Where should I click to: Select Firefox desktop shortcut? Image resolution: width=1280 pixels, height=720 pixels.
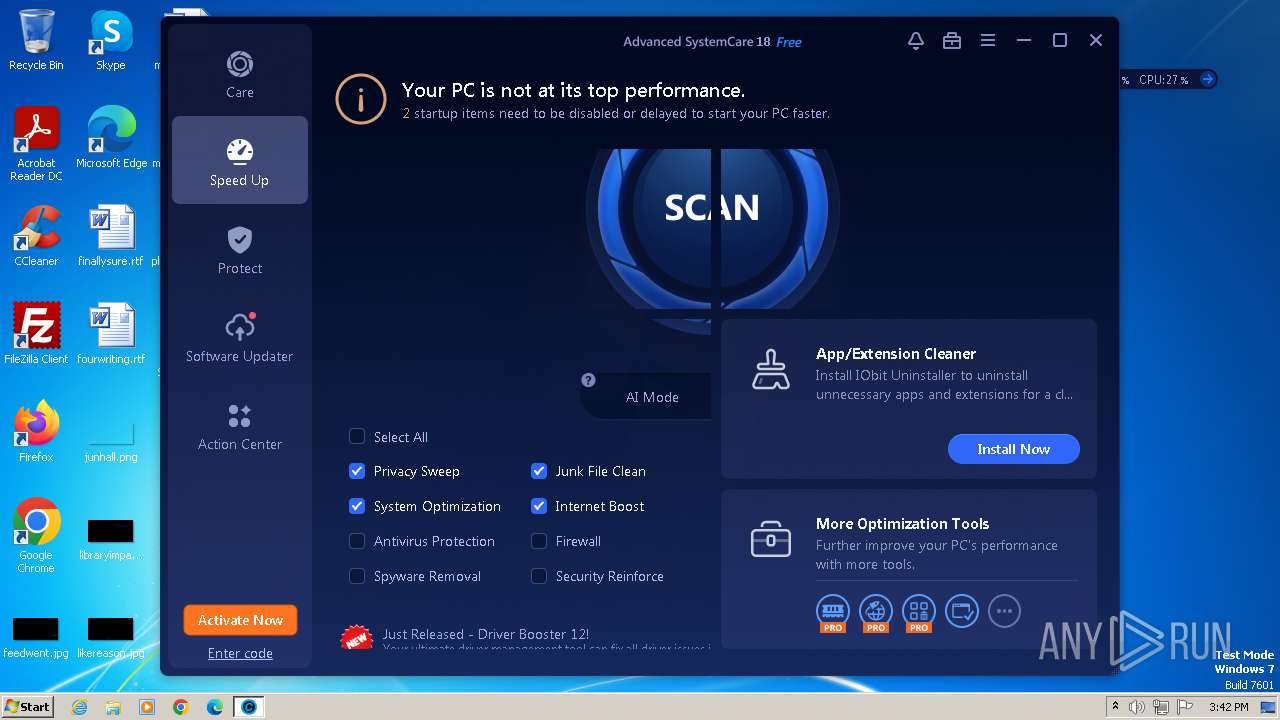[36, 432]
